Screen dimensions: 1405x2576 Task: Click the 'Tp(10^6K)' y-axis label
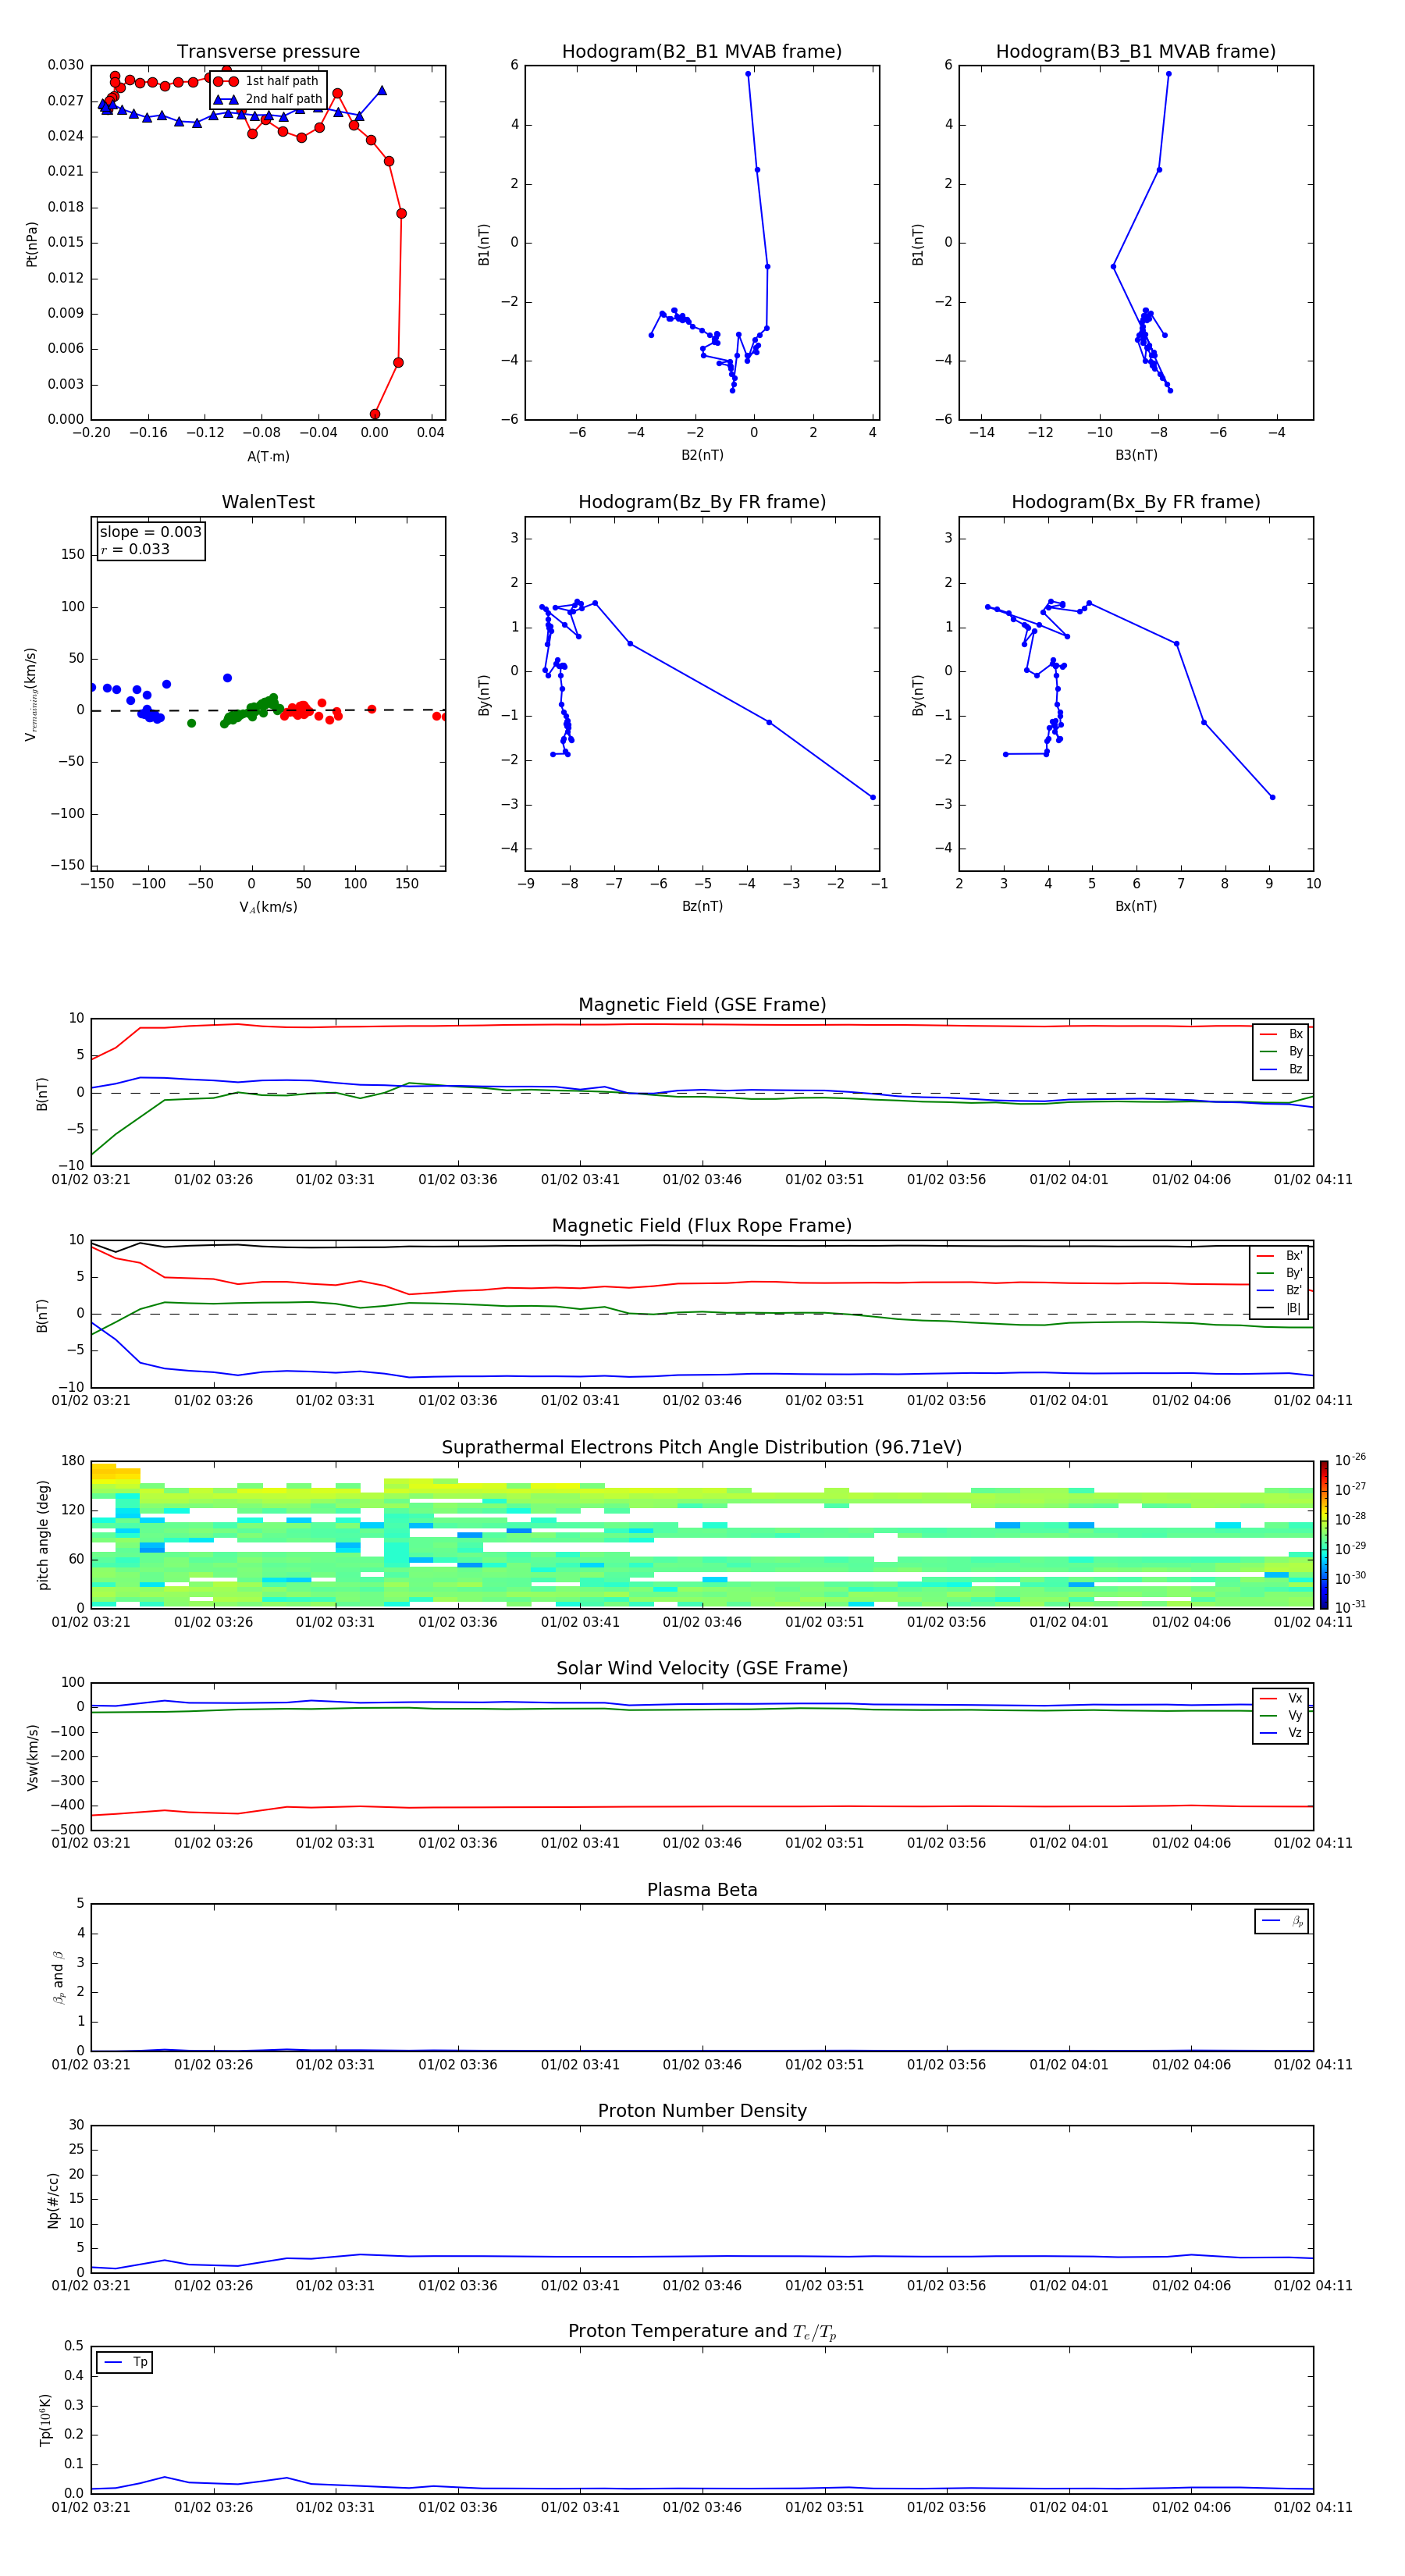coord(45,2420)
